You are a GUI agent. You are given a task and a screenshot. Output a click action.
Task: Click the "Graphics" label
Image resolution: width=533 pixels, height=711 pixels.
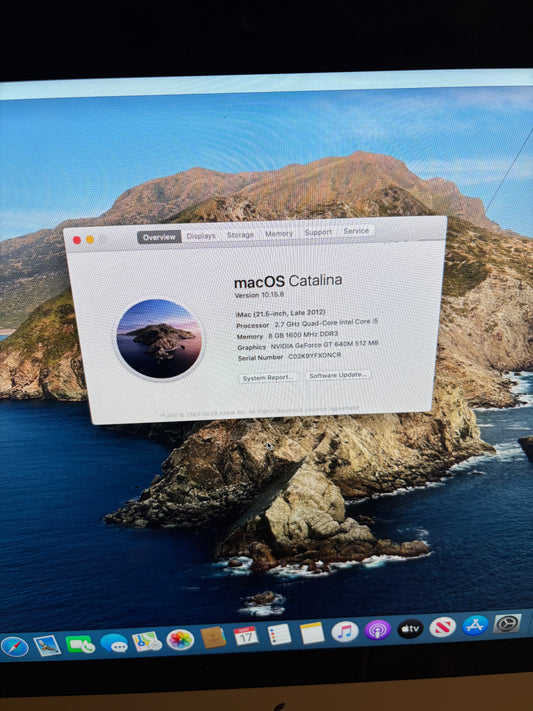[x=251, y=347]
